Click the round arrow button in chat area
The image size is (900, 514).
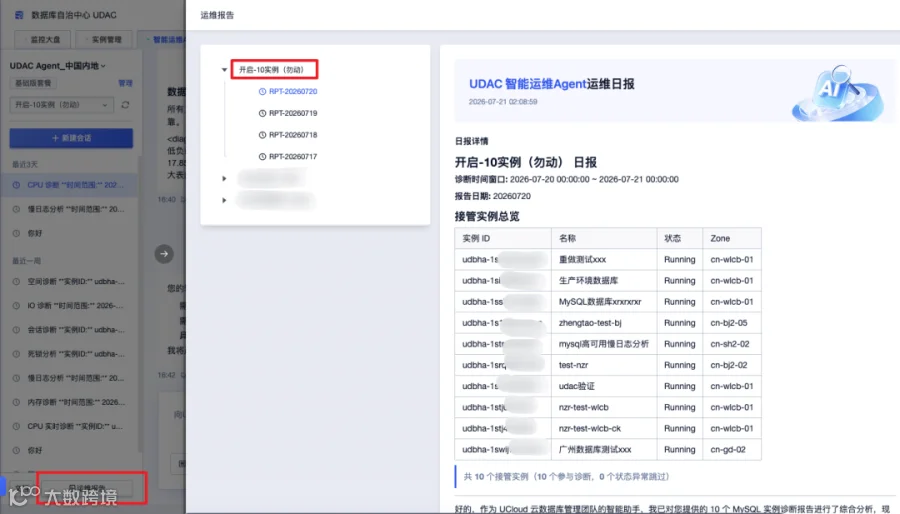coord(164,254)
